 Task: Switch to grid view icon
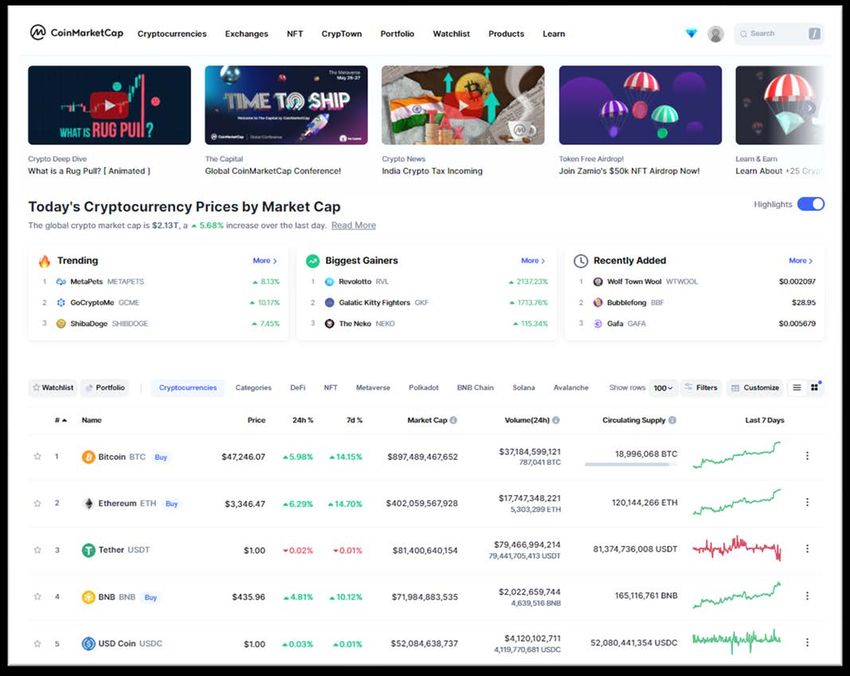pyautogui.click(x=814, y=388)
